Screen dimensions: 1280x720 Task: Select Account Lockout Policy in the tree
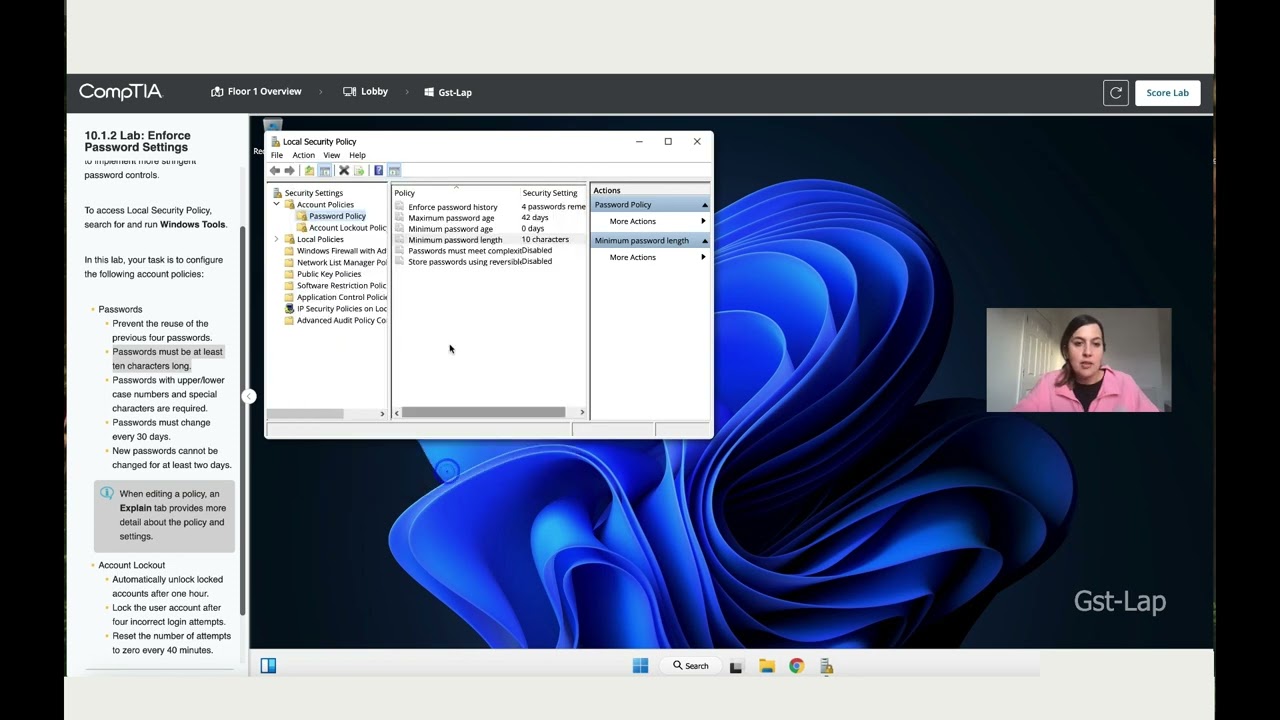347,228
